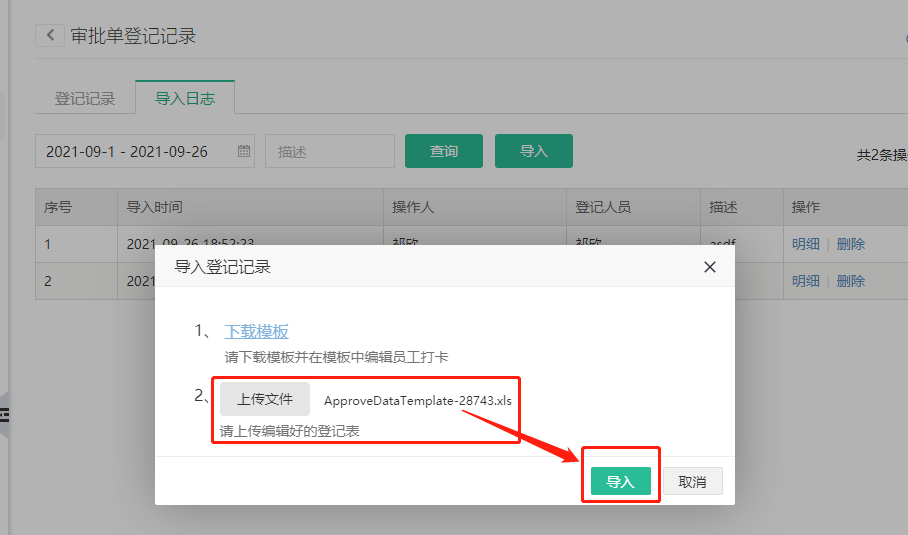The image size is (908, 535).
Task: Select the 导入日志 tab
Action: 185,98
